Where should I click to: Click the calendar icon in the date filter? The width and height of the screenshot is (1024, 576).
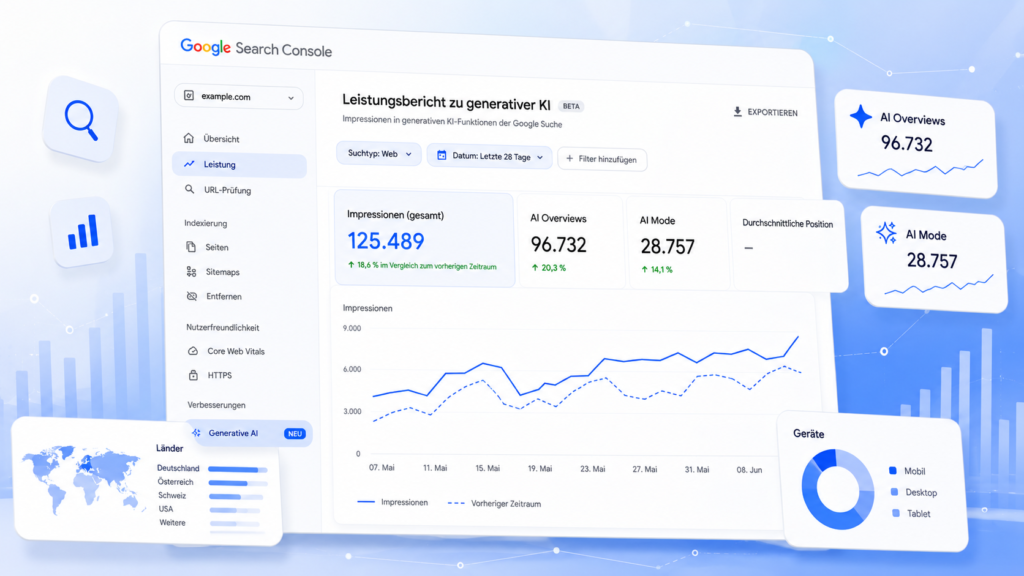click(x=441, y=155)
